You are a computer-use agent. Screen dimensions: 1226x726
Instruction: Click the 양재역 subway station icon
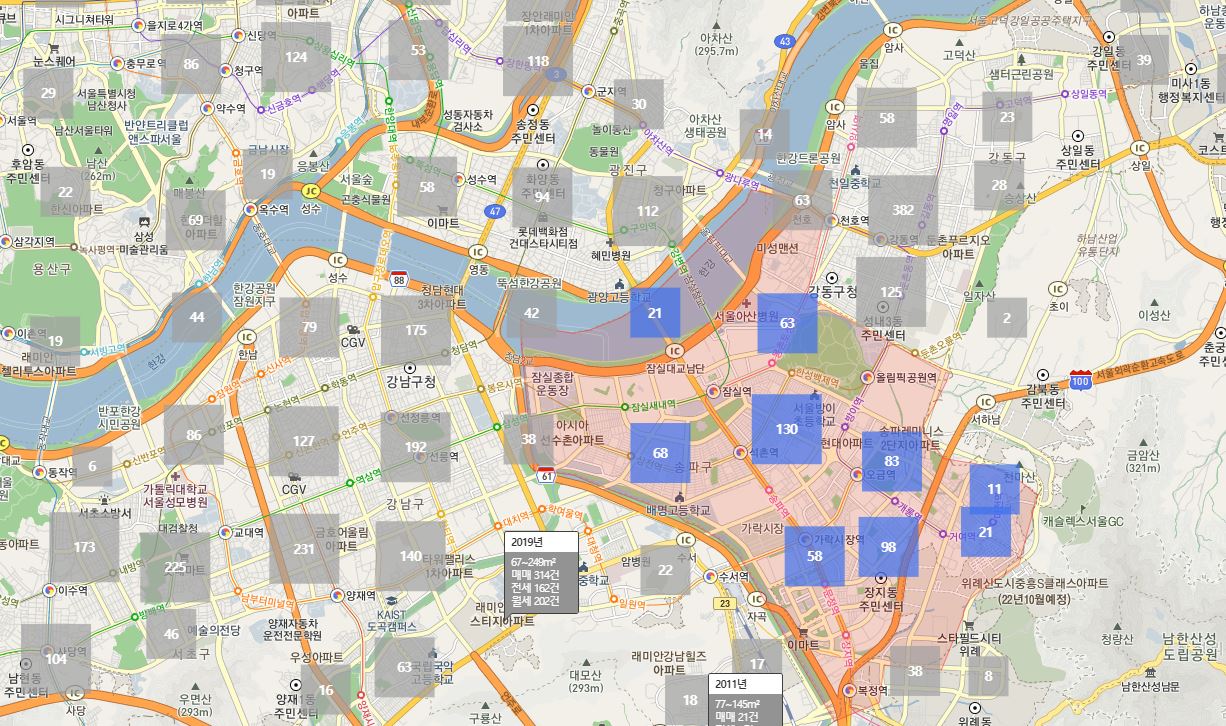pyautogui.click(x=337, y=595)
